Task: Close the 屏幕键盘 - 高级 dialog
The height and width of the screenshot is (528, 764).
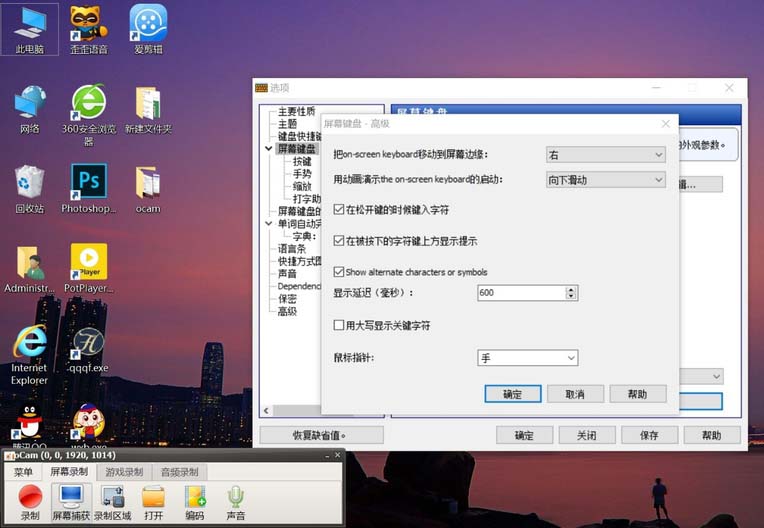Action: 666,124
